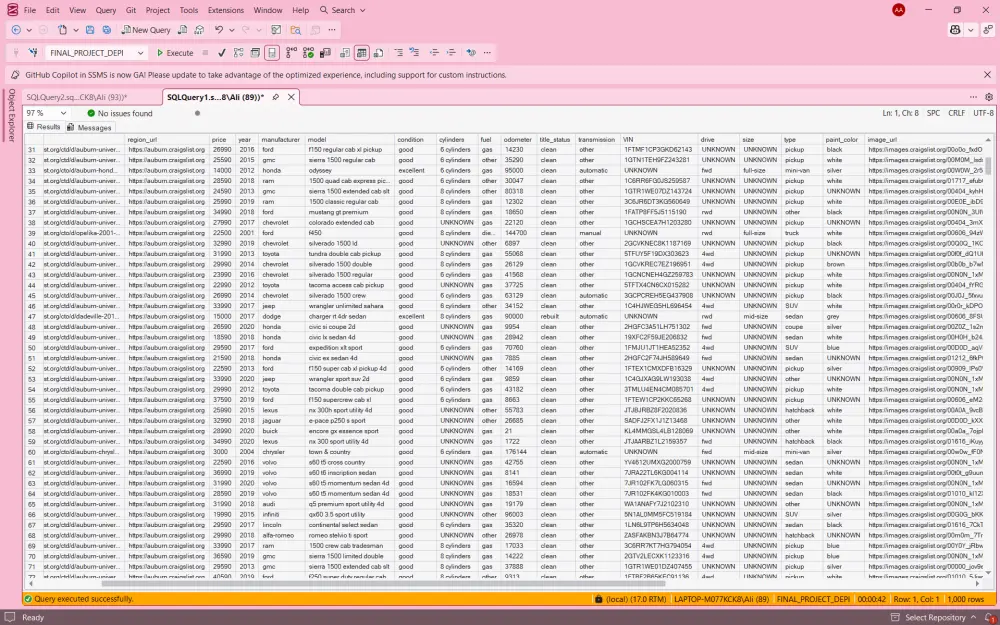
Task: Save the current query file
Action: (90, 29)
